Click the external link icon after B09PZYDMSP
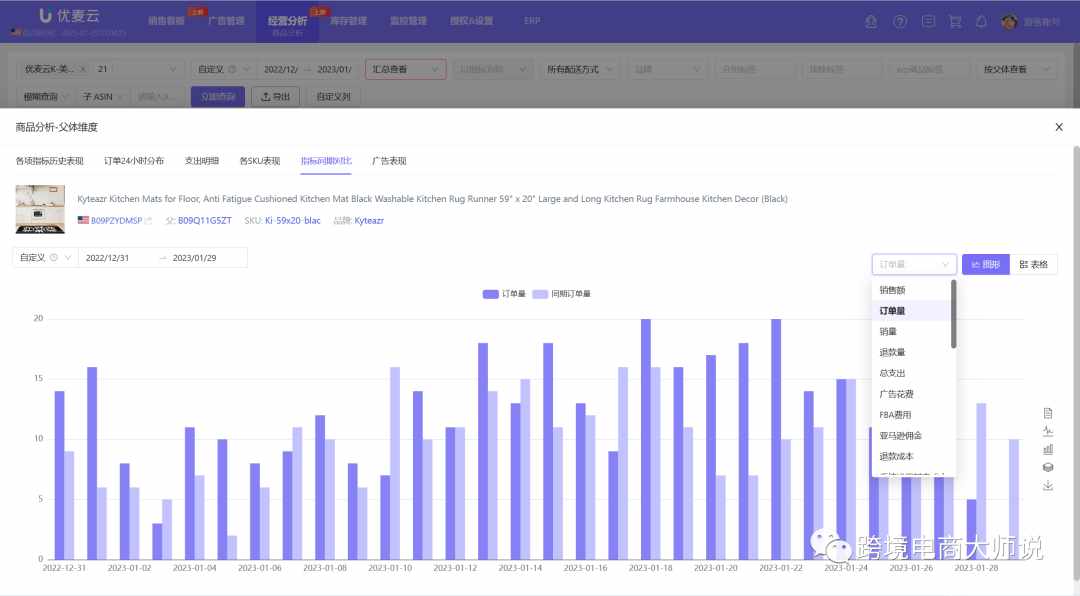Screen dimensions: 1080x596 pyautogui.click(x=148, y=220)
